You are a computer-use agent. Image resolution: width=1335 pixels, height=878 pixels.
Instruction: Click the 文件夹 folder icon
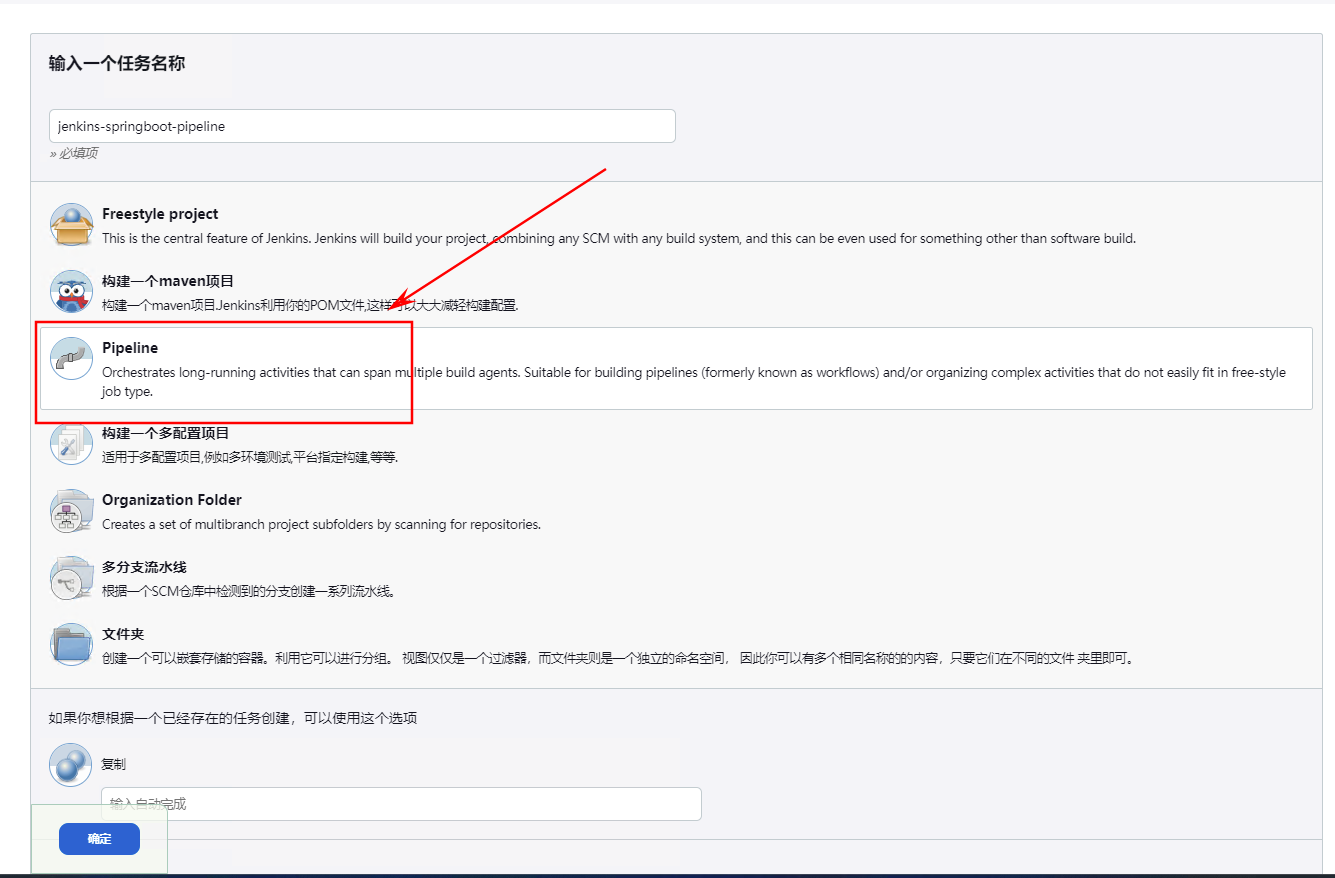[x=72, y=644]
